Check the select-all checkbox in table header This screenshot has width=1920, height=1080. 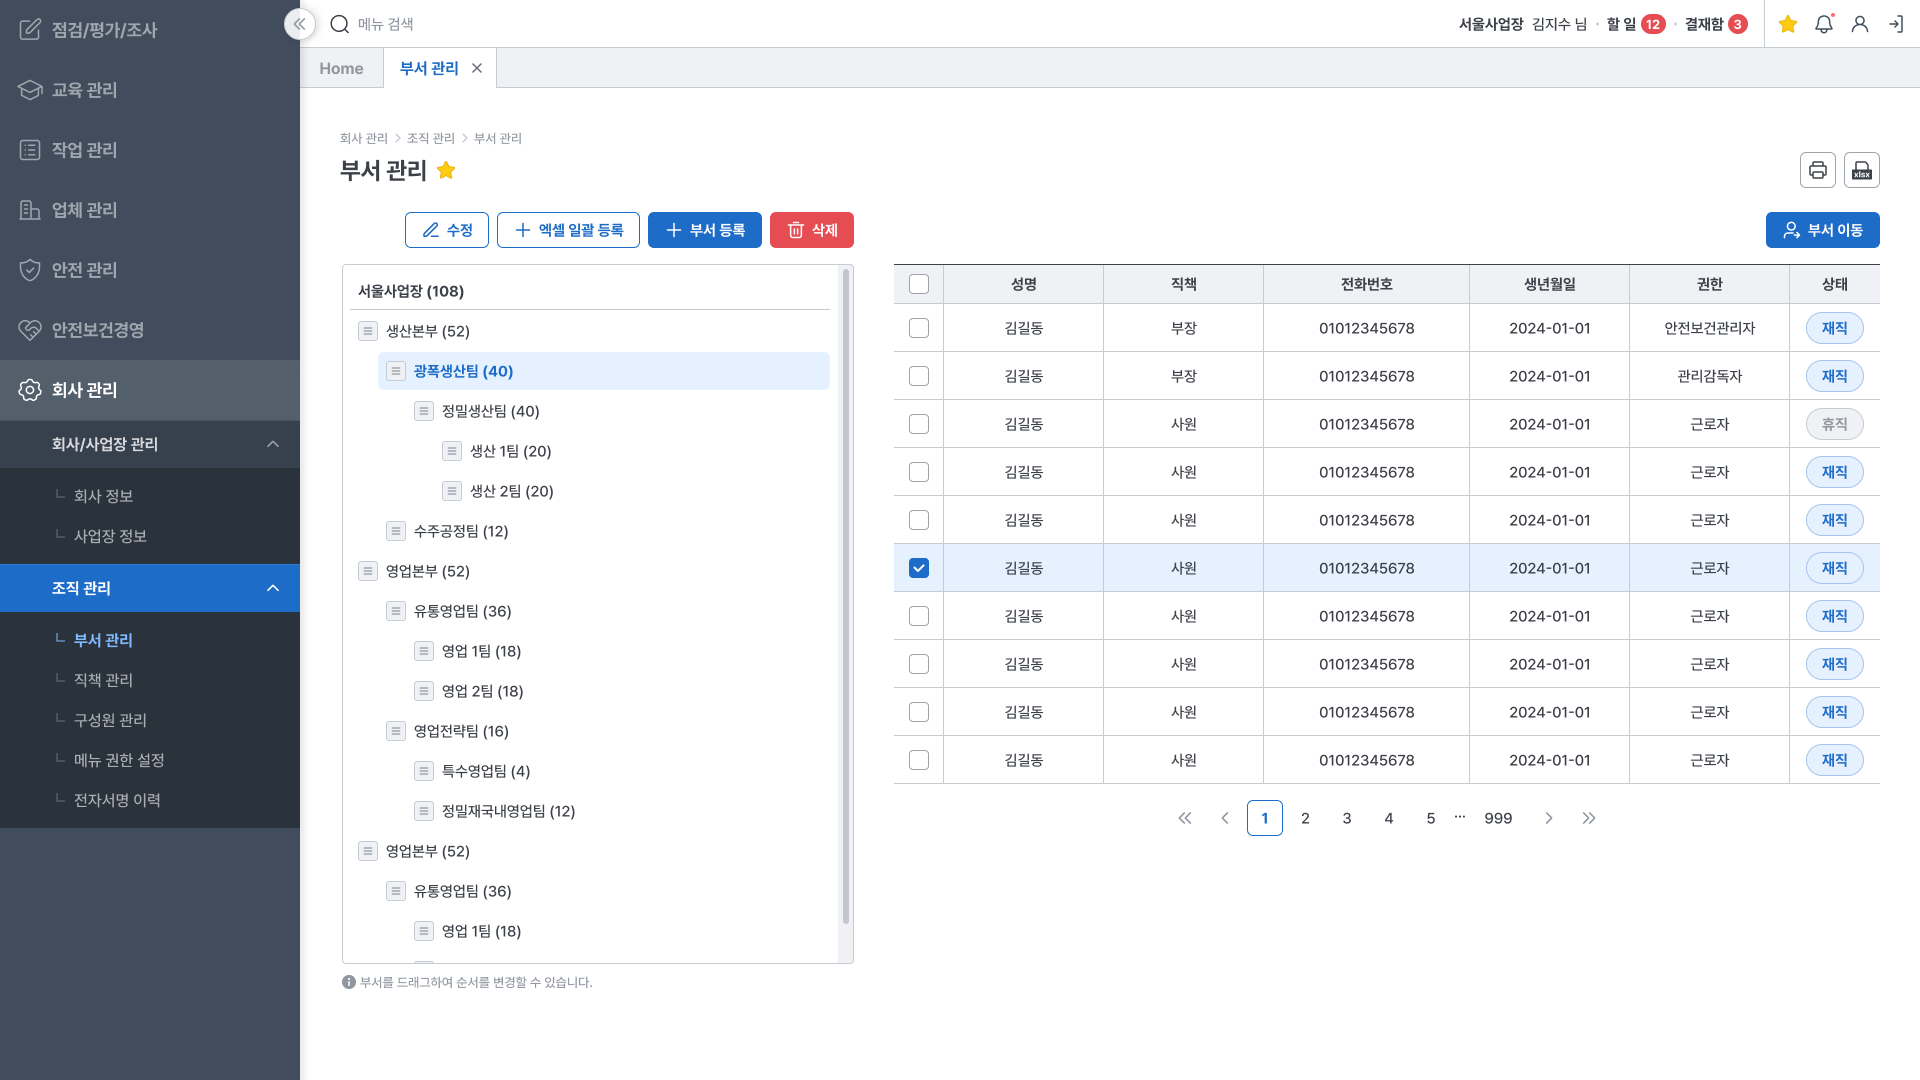(918, 284)
